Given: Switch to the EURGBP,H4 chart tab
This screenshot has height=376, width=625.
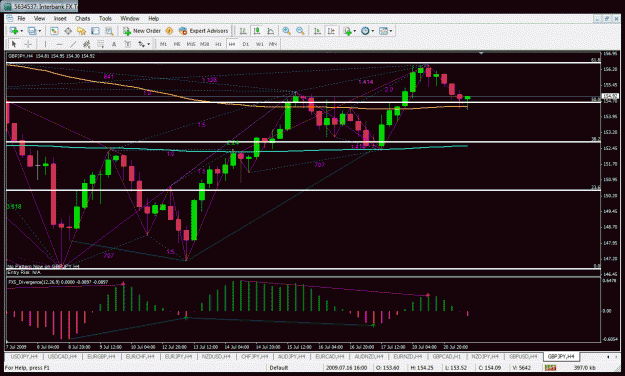Looking at the screenshot, I should click(101, 356).
